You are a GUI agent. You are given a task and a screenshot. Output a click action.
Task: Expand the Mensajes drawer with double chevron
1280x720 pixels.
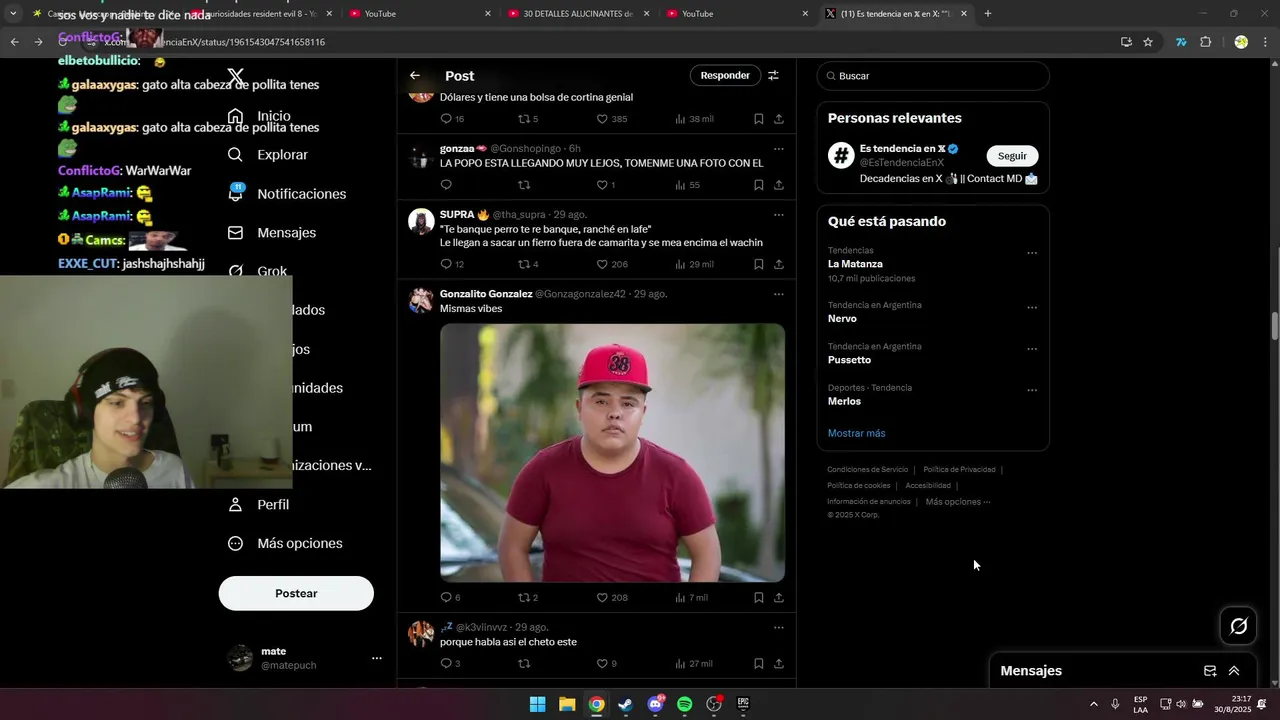[1234, 671]
